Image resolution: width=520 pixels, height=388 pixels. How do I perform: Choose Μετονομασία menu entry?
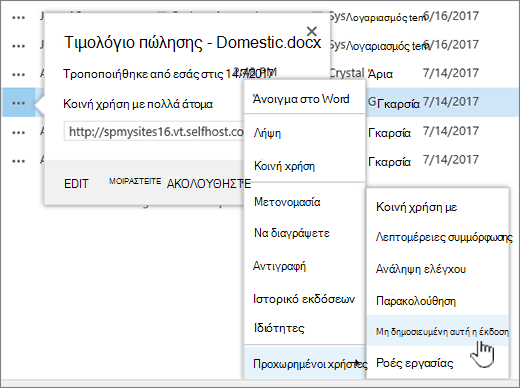(x=305, y=202)
